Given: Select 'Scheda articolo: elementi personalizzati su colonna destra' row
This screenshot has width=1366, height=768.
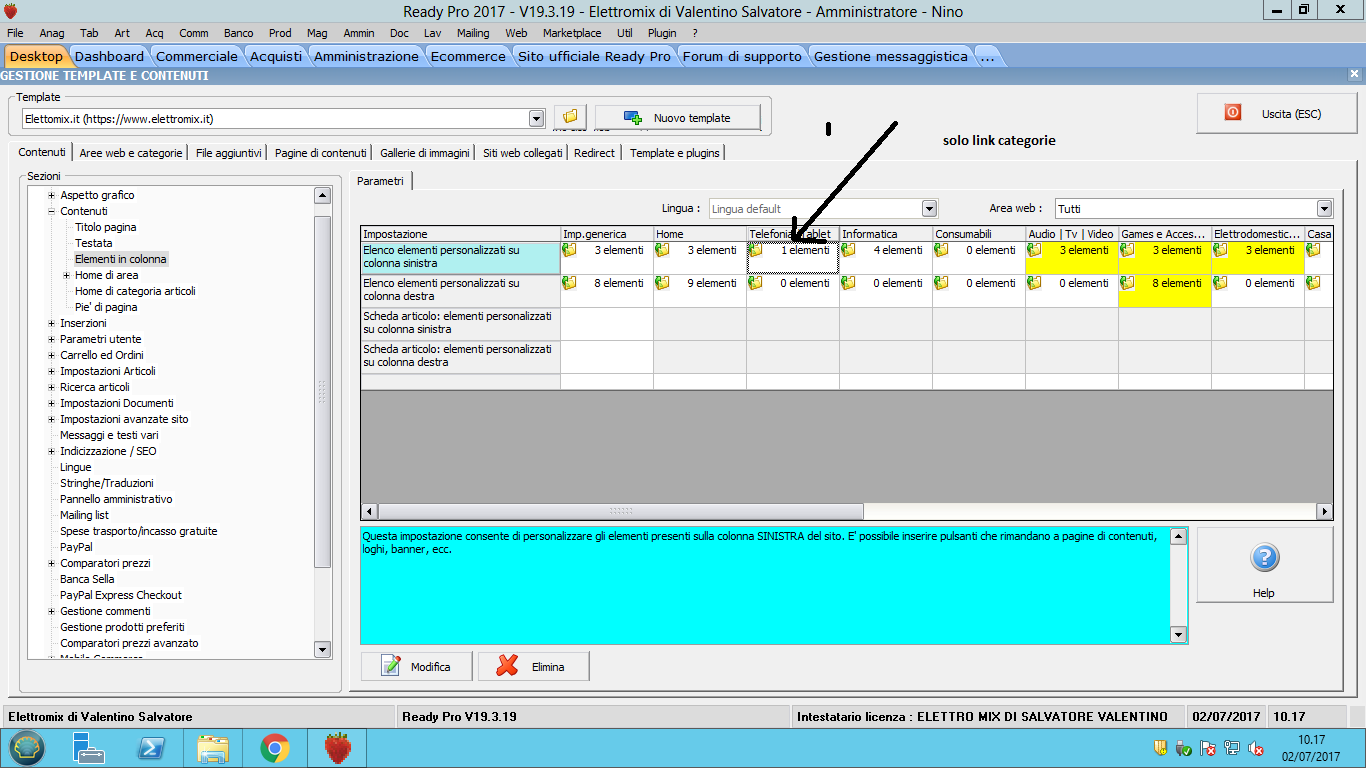Looking at the screenshot, I should (x=460, y=356).
